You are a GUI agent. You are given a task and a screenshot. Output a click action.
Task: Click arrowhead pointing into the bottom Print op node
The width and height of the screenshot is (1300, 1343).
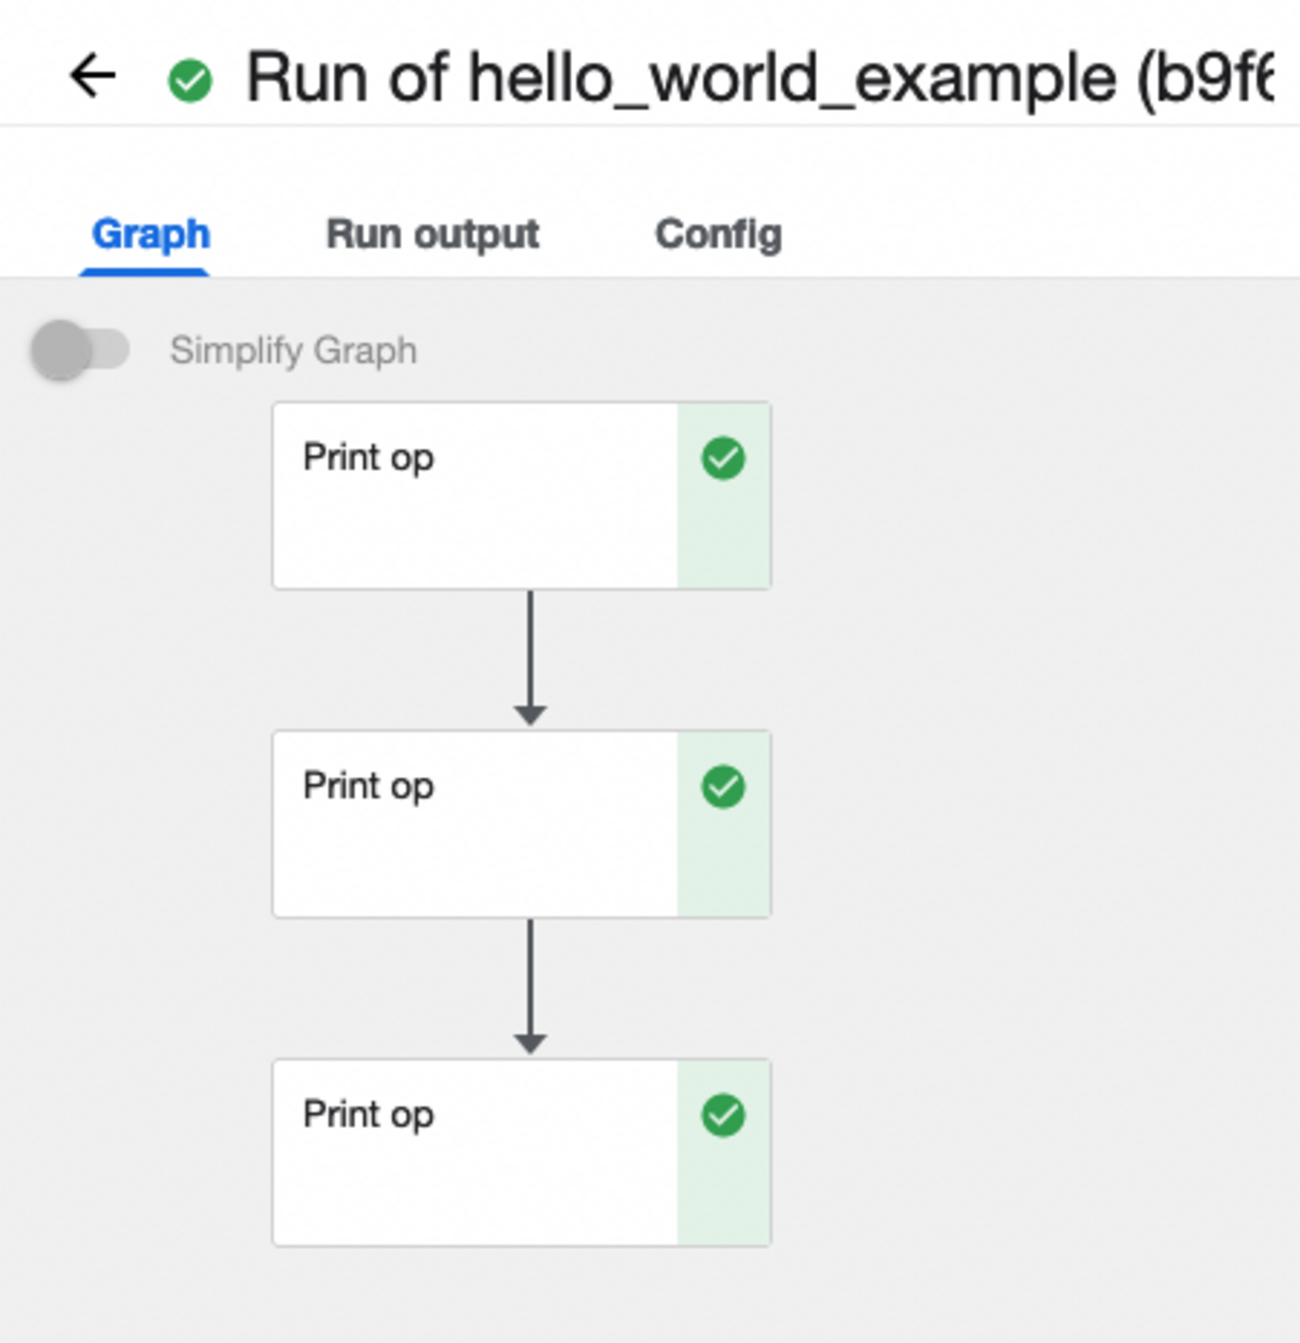click(x=530, y=1042)
